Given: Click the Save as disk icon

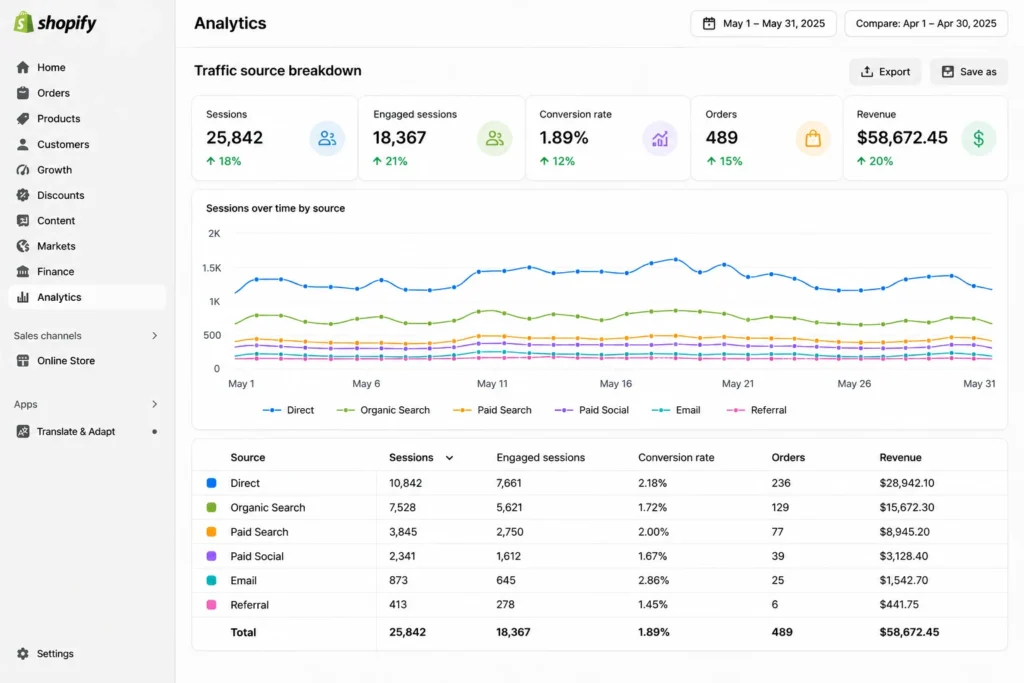Looking at the screenshot, I should click(x=948, y=72).
